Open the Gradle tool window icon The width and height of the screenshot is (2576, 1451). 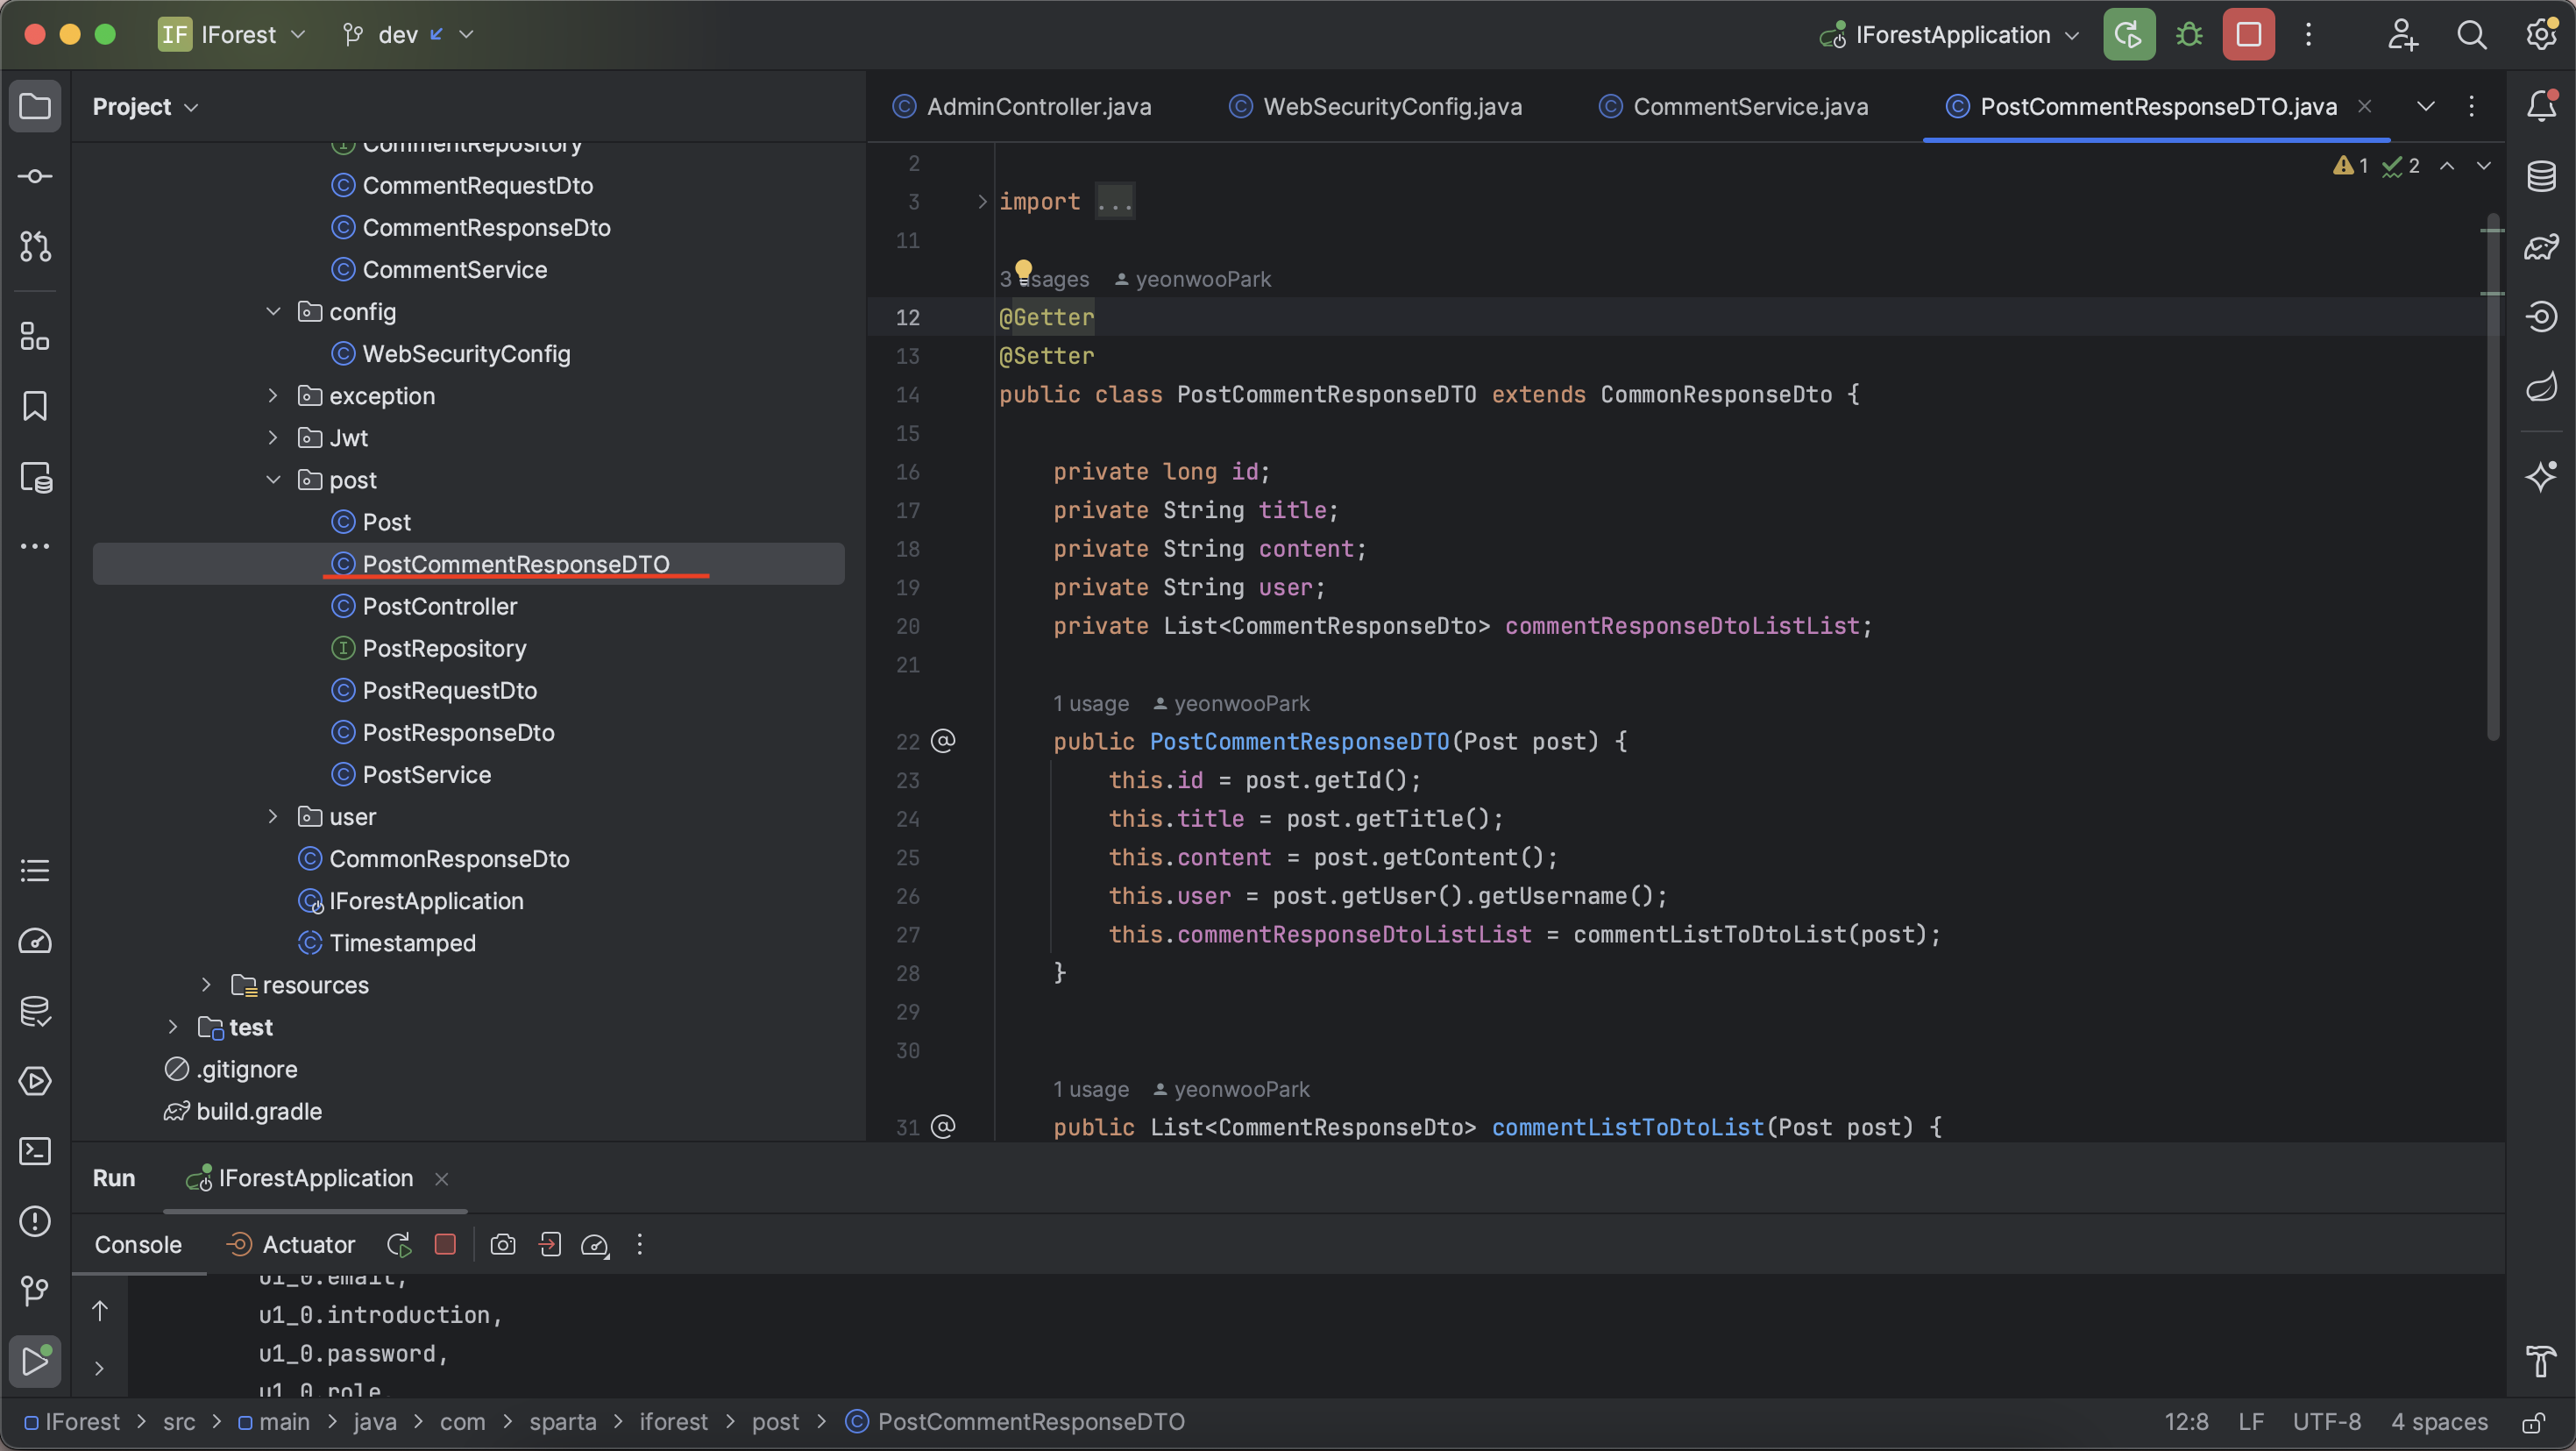pyautogui.click(x=2541, y=246)
